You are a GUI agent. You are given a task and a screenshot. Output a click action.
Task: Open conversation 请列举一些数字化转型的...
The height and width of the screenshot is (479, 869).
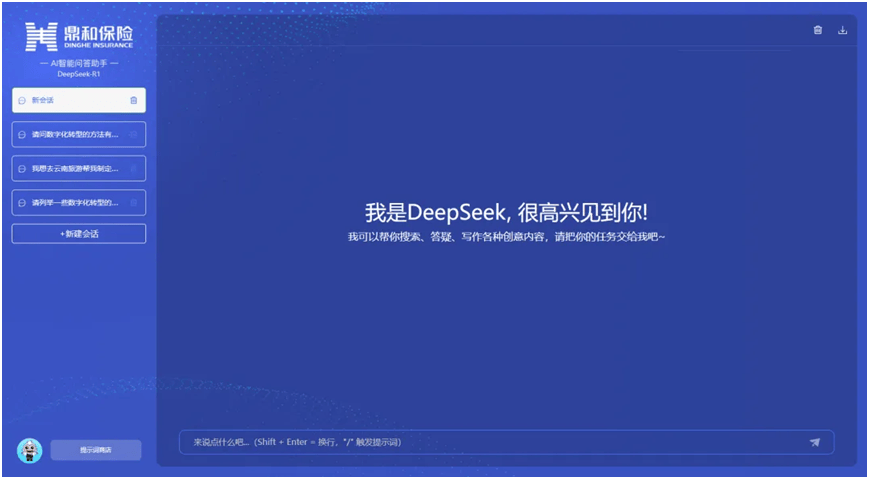pos(79,203)
